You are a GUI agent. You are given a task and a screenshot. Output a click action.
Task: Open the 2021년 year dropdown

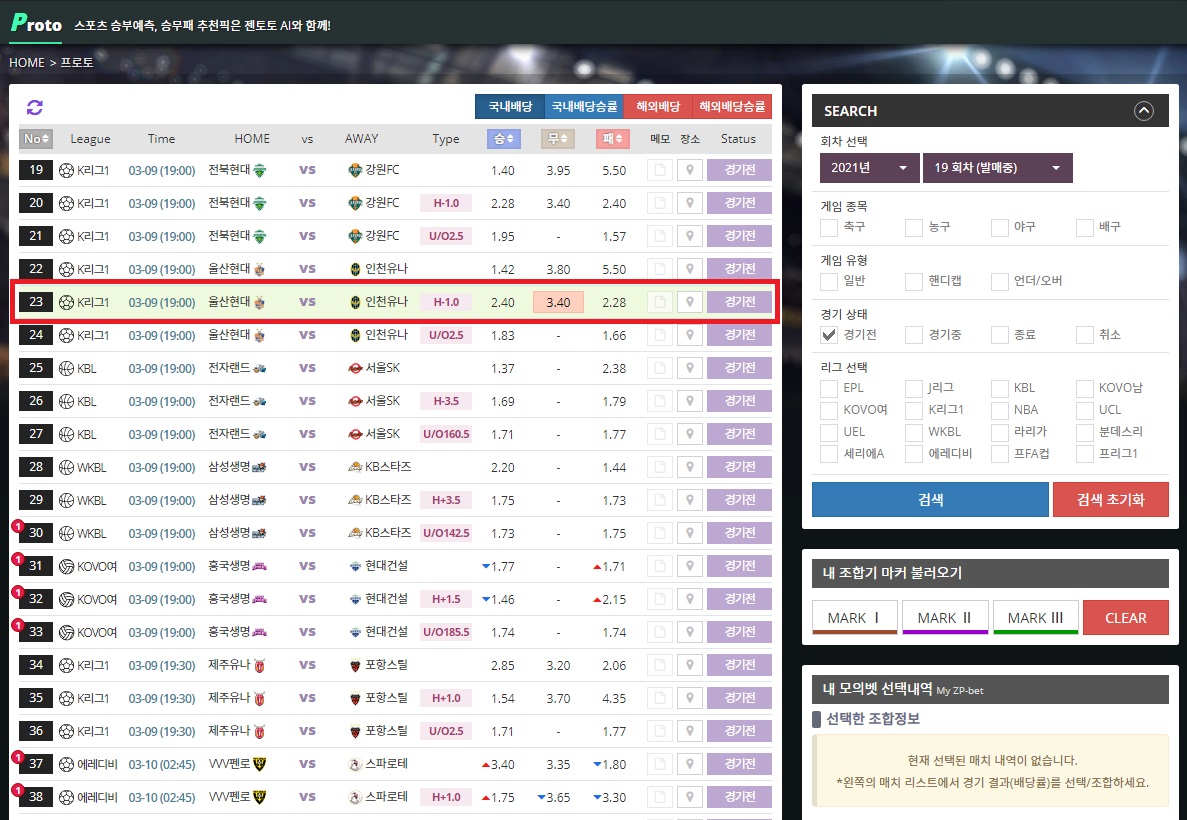tap(868, 168)
